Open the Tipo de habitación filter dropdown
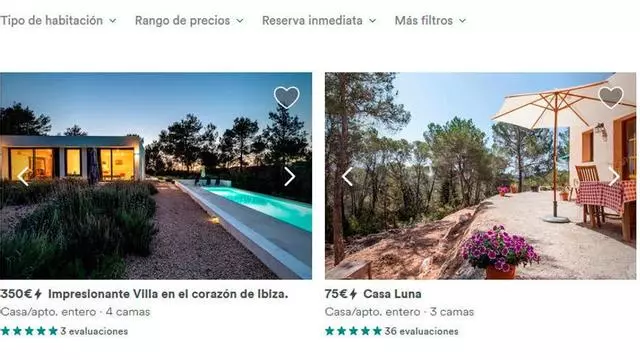The width and height of the screenshot is (640, 360). 58,20
